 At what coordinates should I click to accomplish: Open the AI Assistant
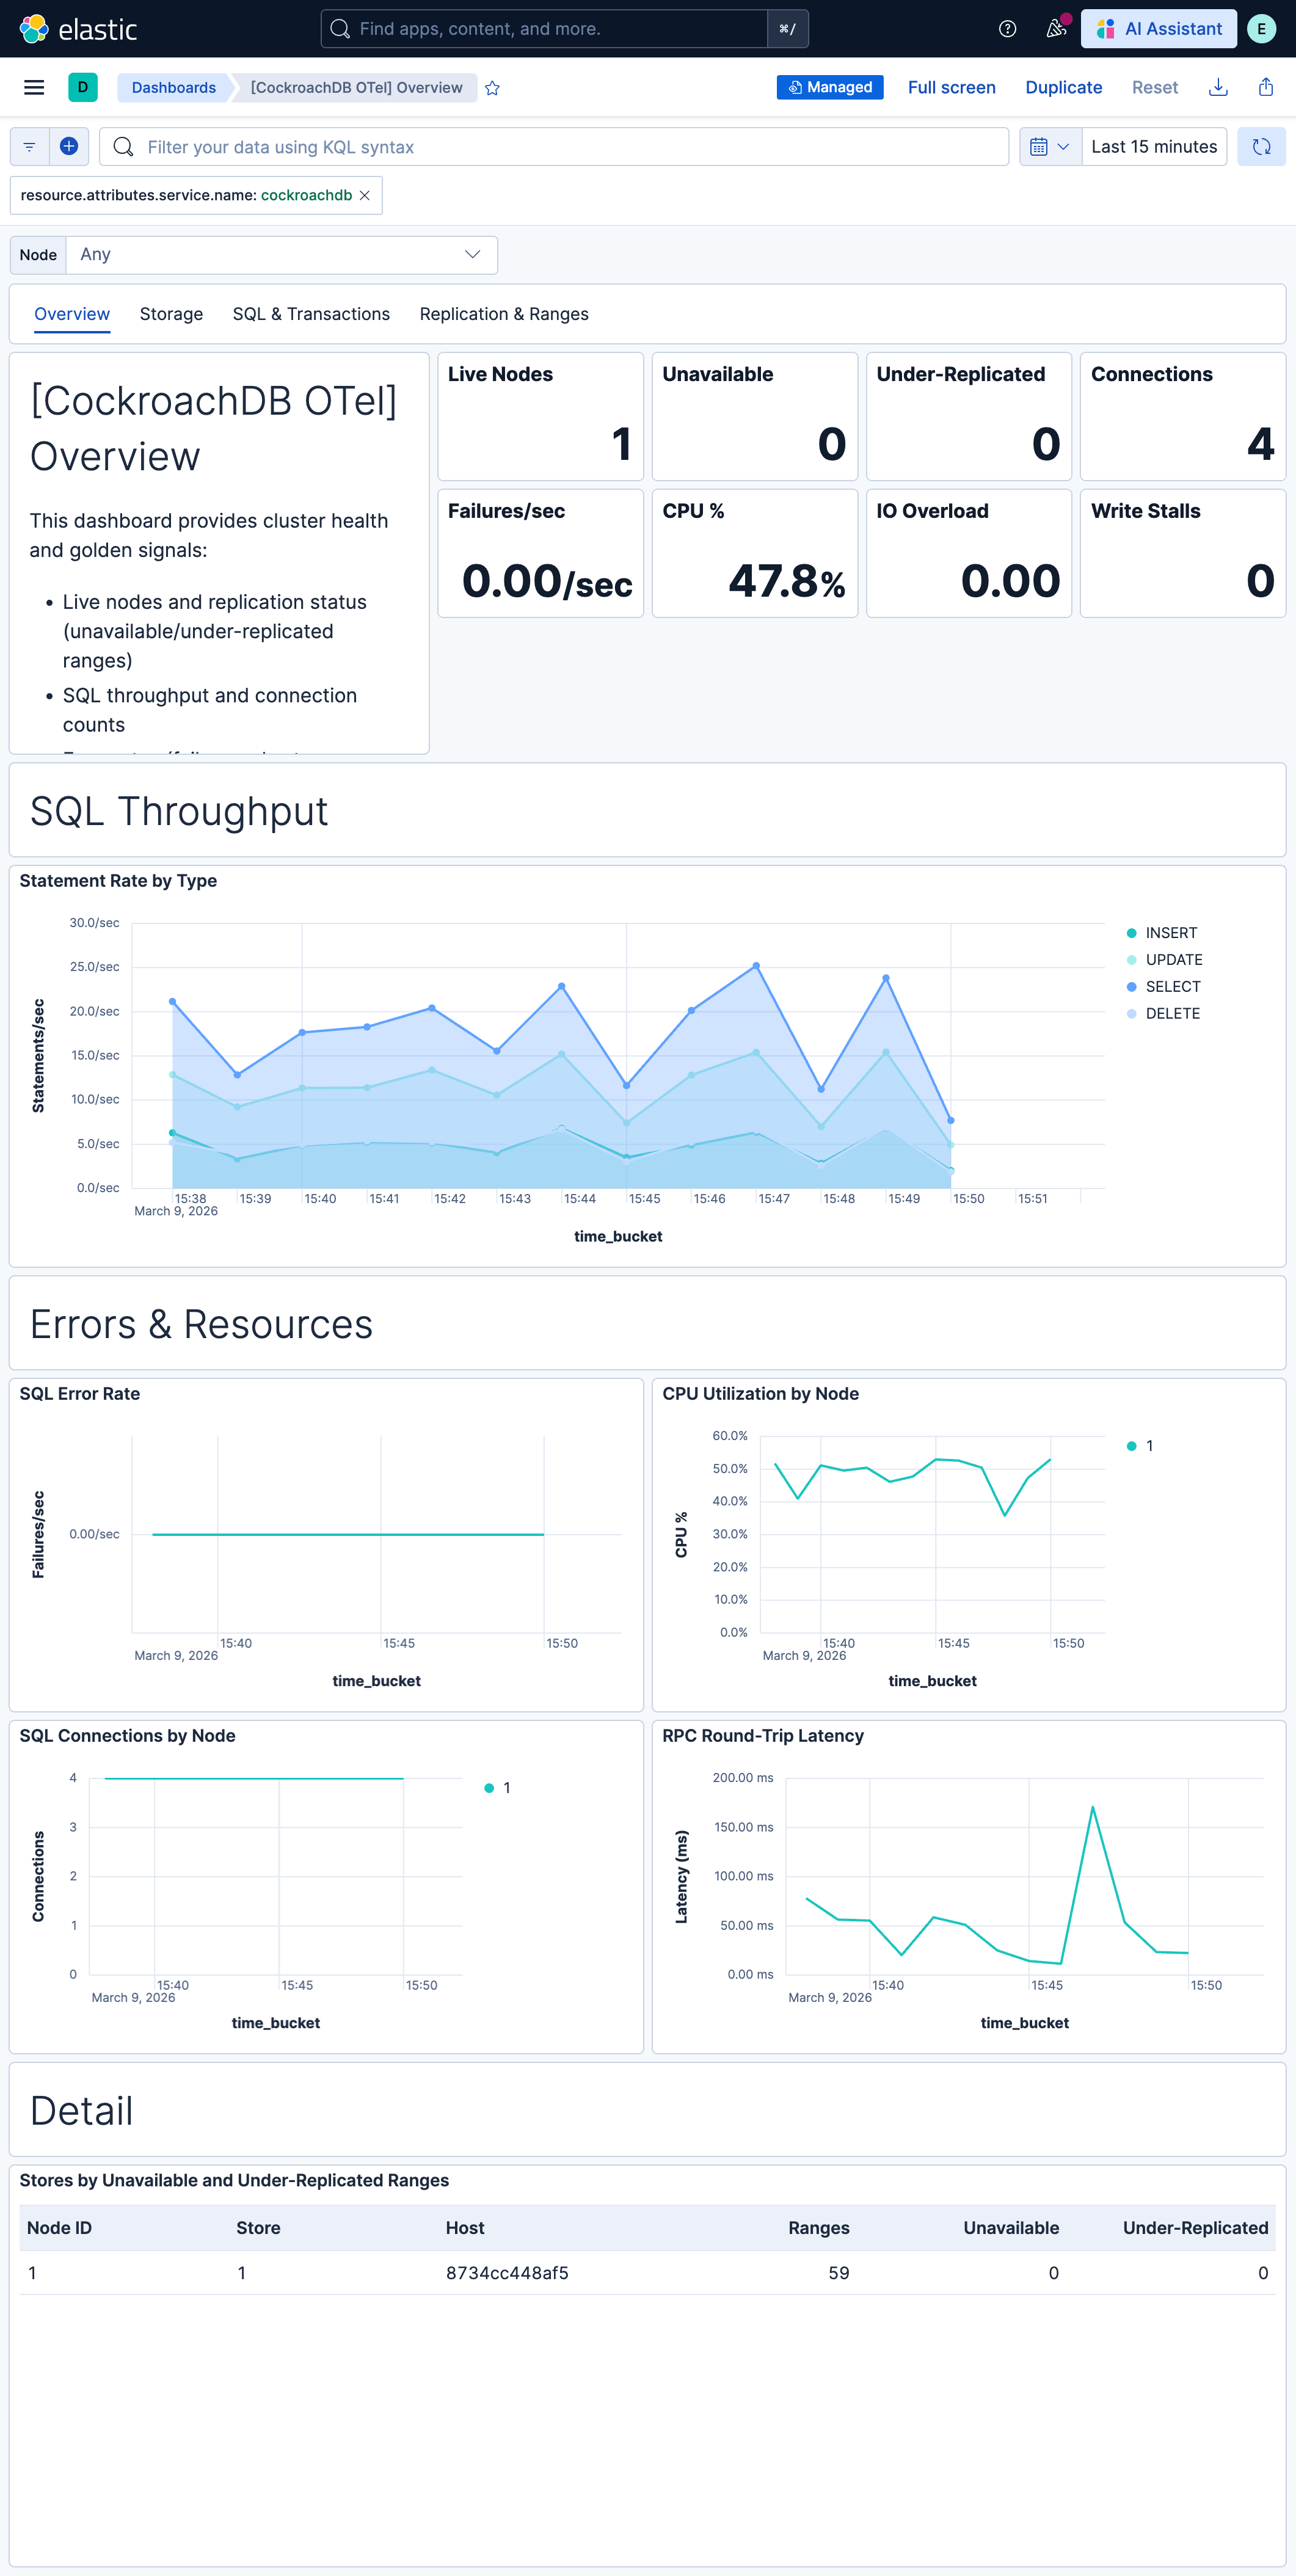tap(1158, 28)
